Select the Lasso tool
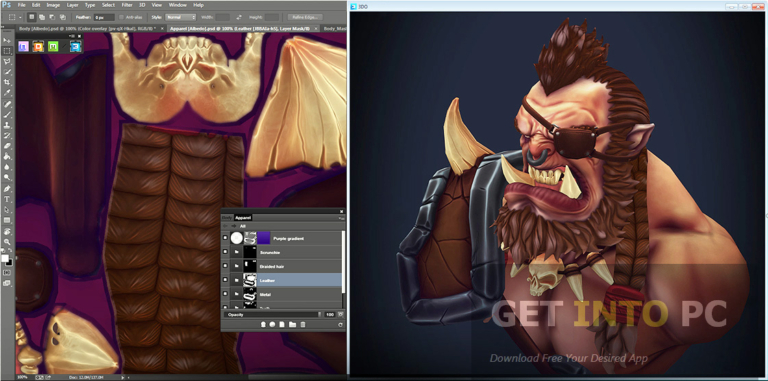Screen dimensions: 768x381 click(x=7, y=61)
